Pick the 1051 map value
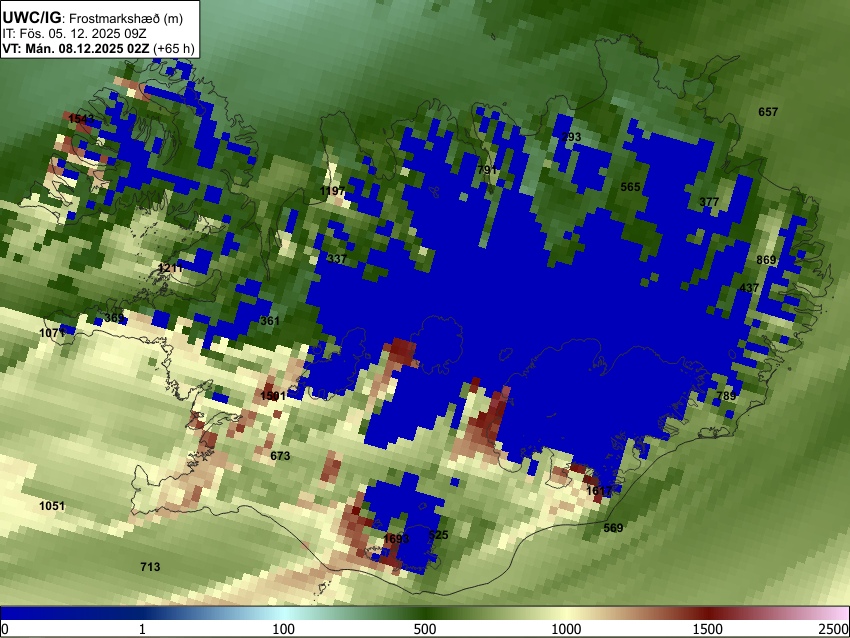The width and height of the screenshot is (850, 638). tap(52, 506)
